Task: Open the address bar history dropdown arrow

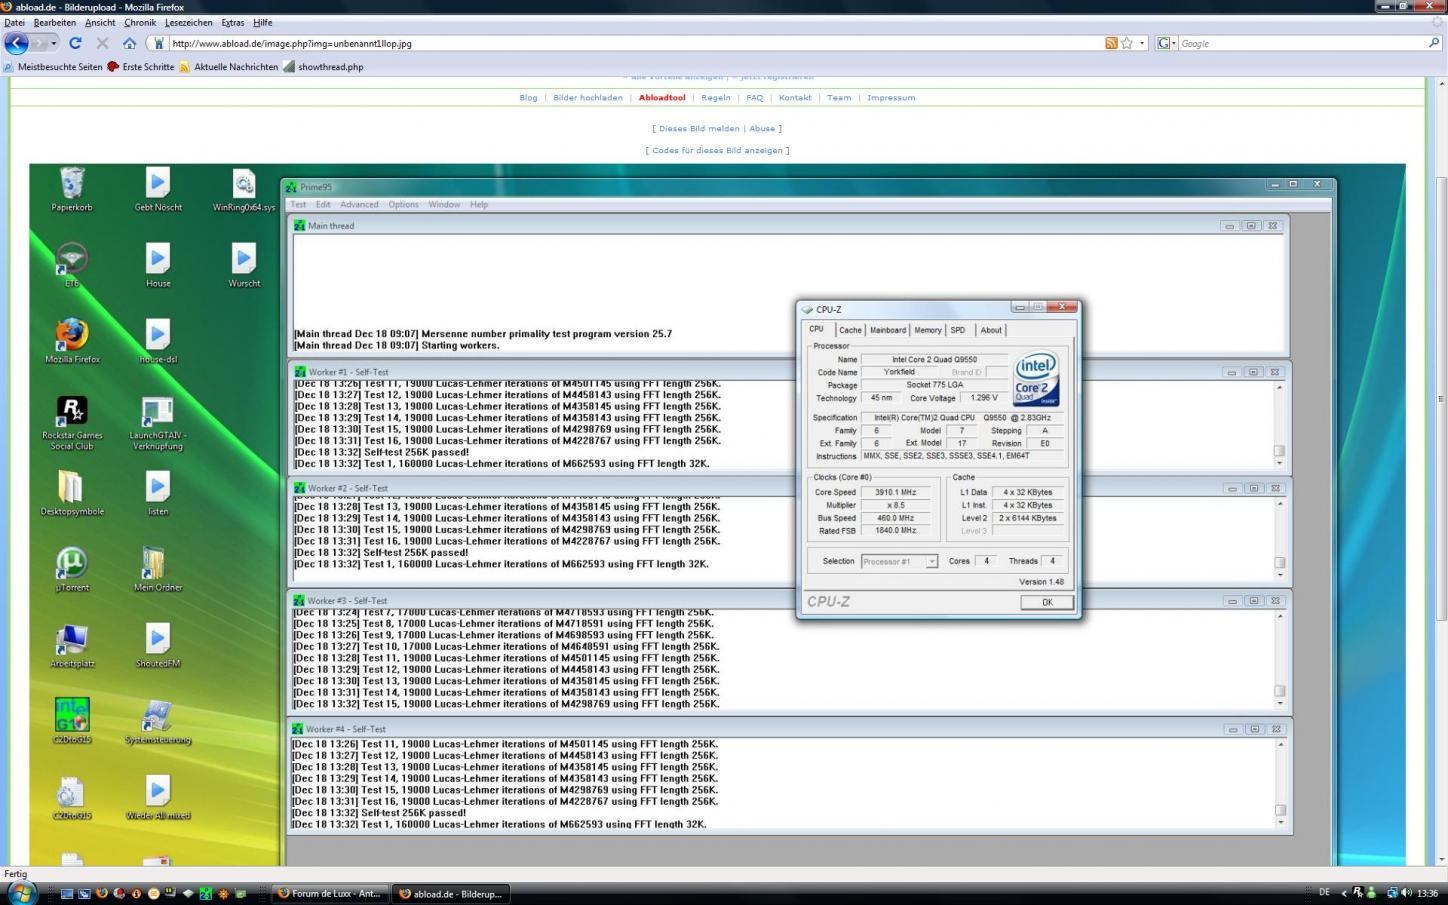Action: pos(1143,44)
